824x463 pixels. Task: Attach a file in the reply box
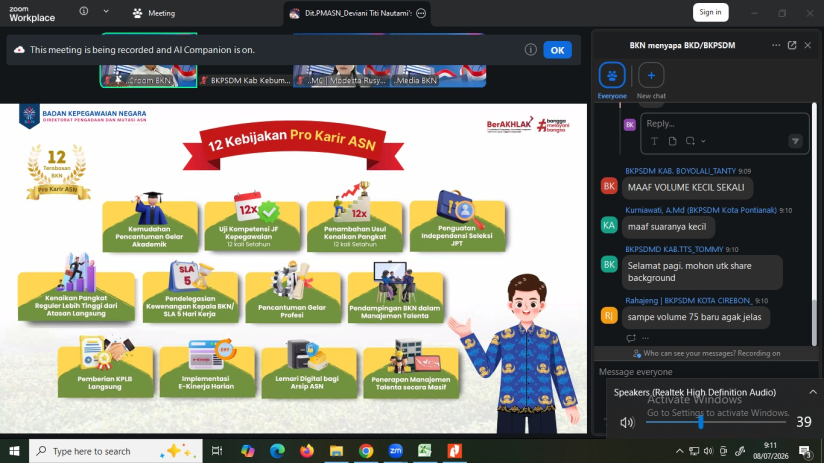672,141
